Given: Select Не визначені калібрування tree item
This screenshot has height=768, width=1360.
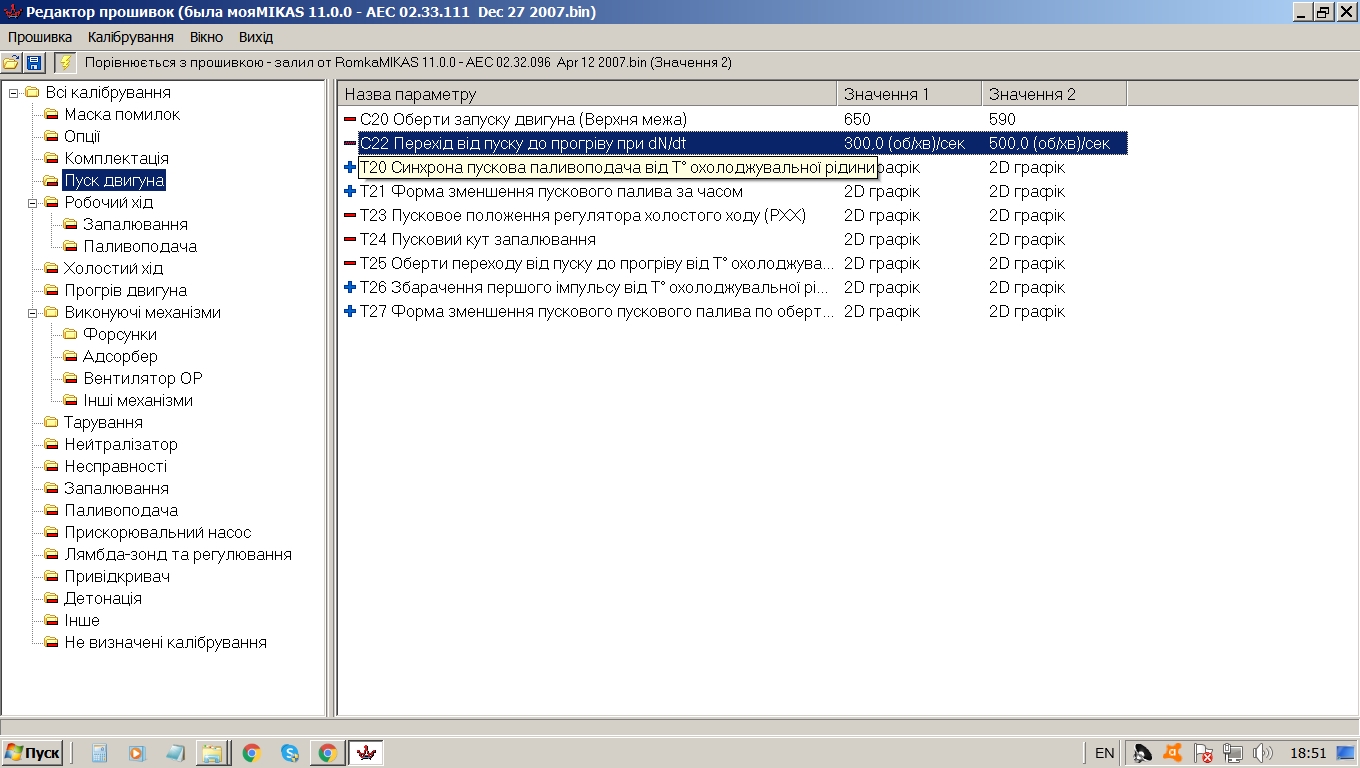Looking at the screenshot, I should (x=165, y=643).
